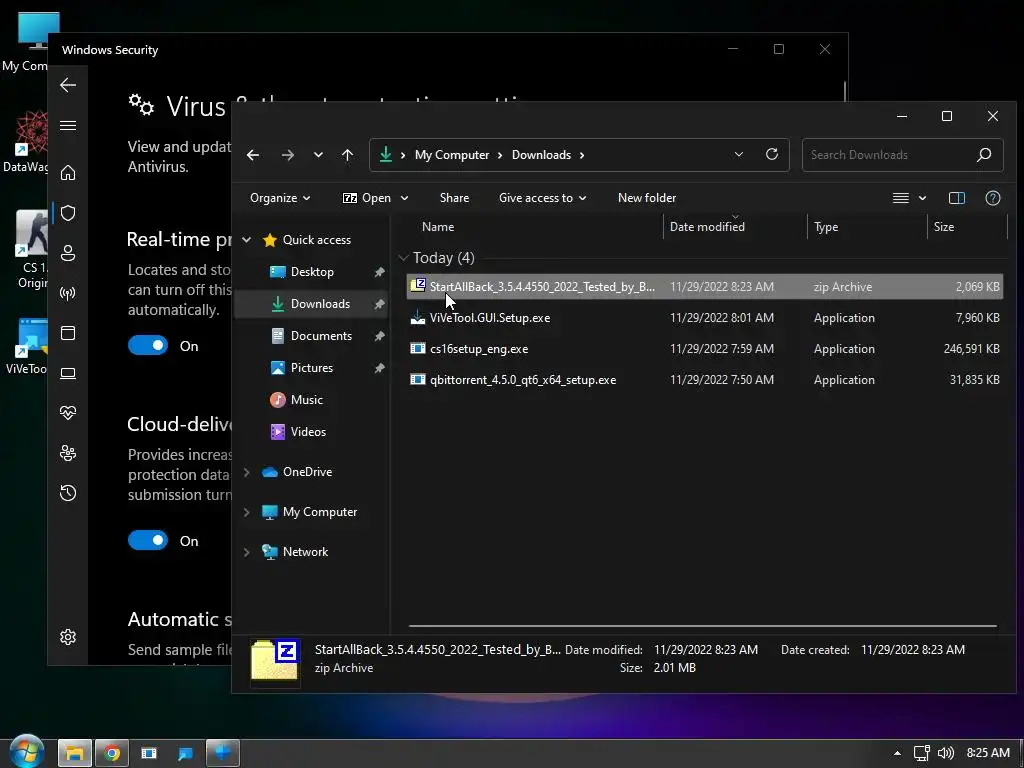
Task: Go back in Windows Security
Action: tap(68, 85)
